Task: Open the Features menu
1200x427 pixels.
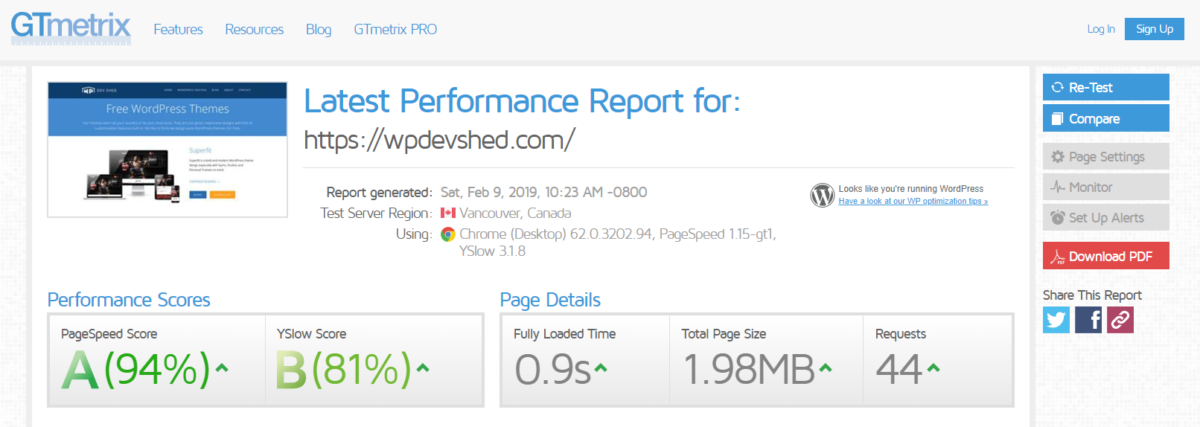Action: pyautogui.click(x=178, y=29)
